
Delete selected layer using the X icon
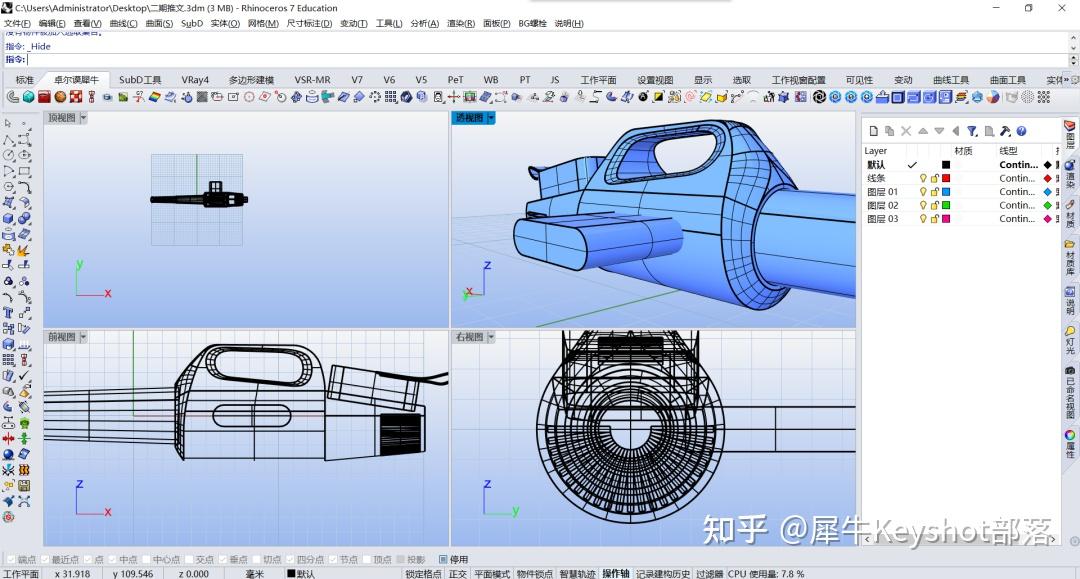click(905, 131)
